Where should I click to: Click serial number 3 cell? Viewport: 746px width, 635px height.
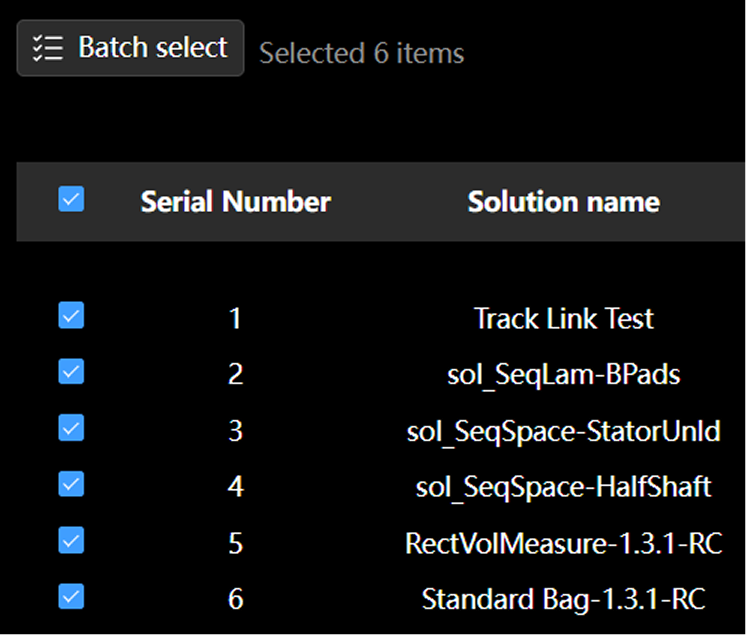click(235, 431)
